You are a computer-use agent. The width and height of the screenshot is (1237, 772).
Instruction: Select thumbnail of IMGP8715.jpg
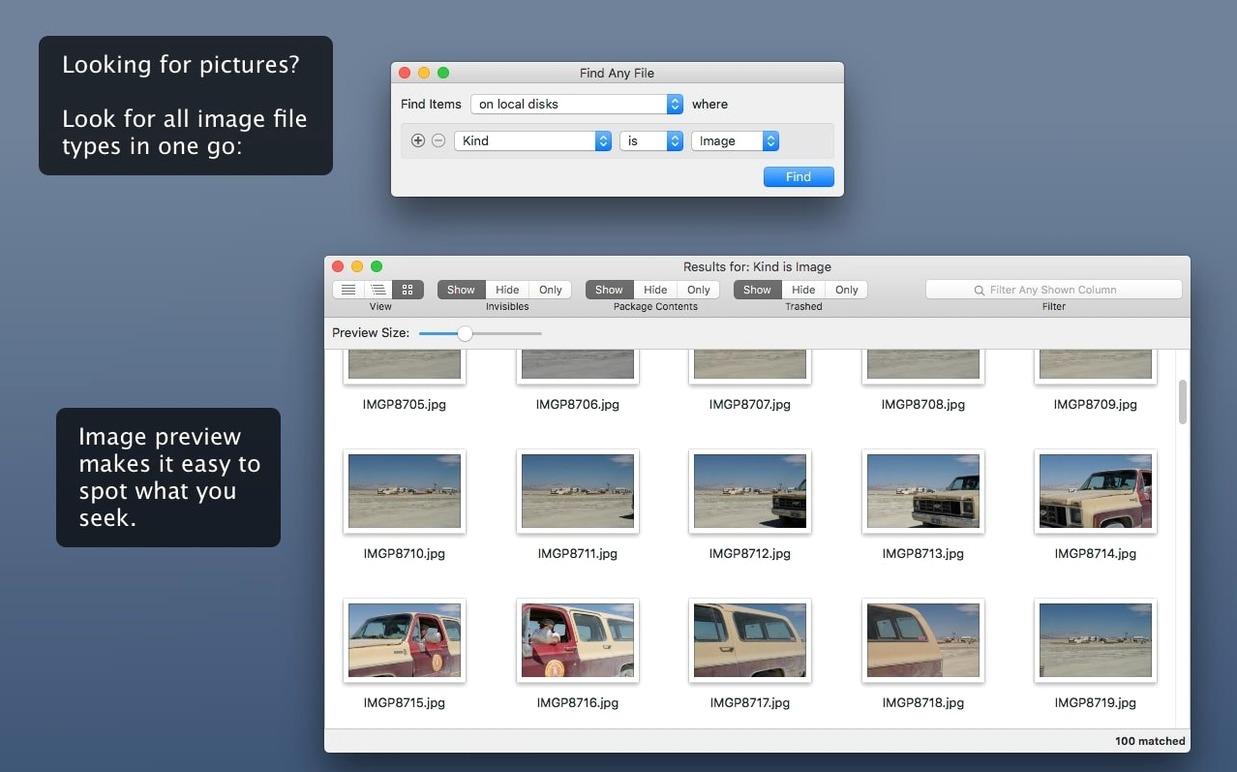click(x=404, y=641)
